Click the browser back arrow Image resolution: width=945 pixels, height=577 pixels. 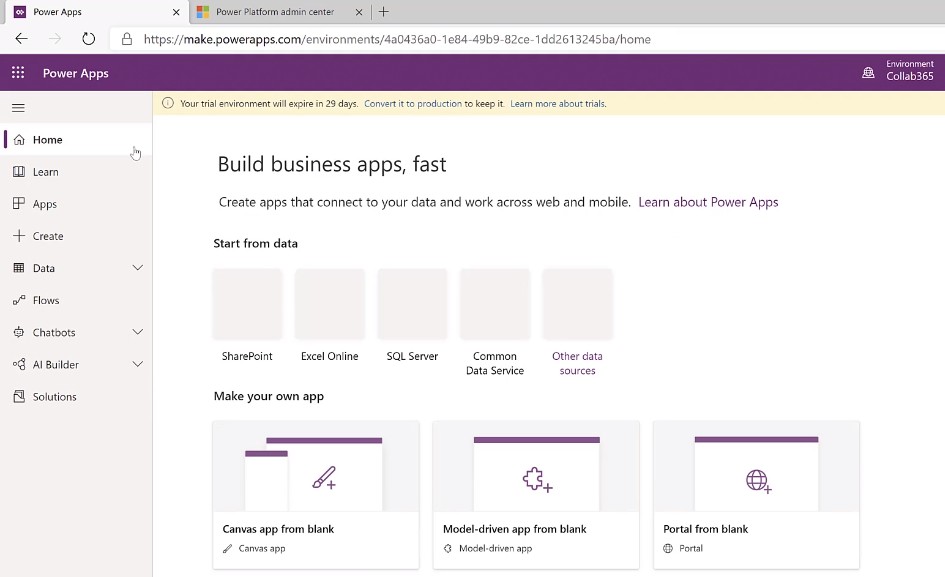(x=22, y=39)
